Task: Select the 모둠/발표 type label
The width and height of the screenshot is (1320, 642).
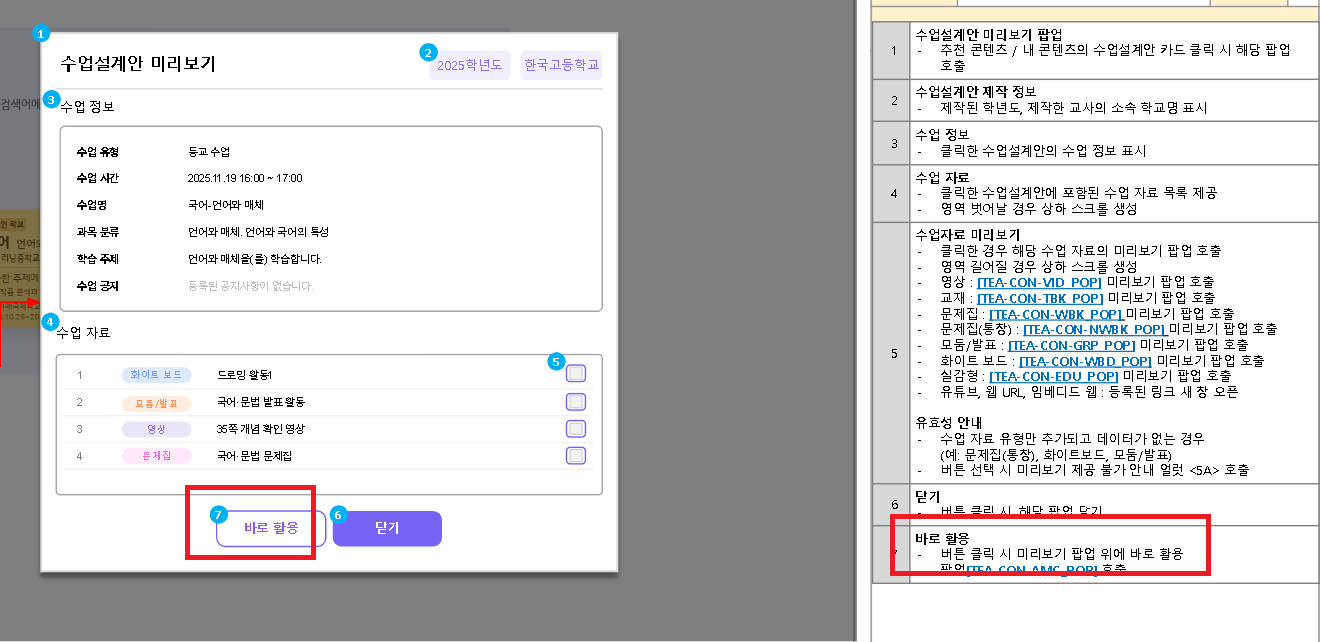Action: pos(156,402)
